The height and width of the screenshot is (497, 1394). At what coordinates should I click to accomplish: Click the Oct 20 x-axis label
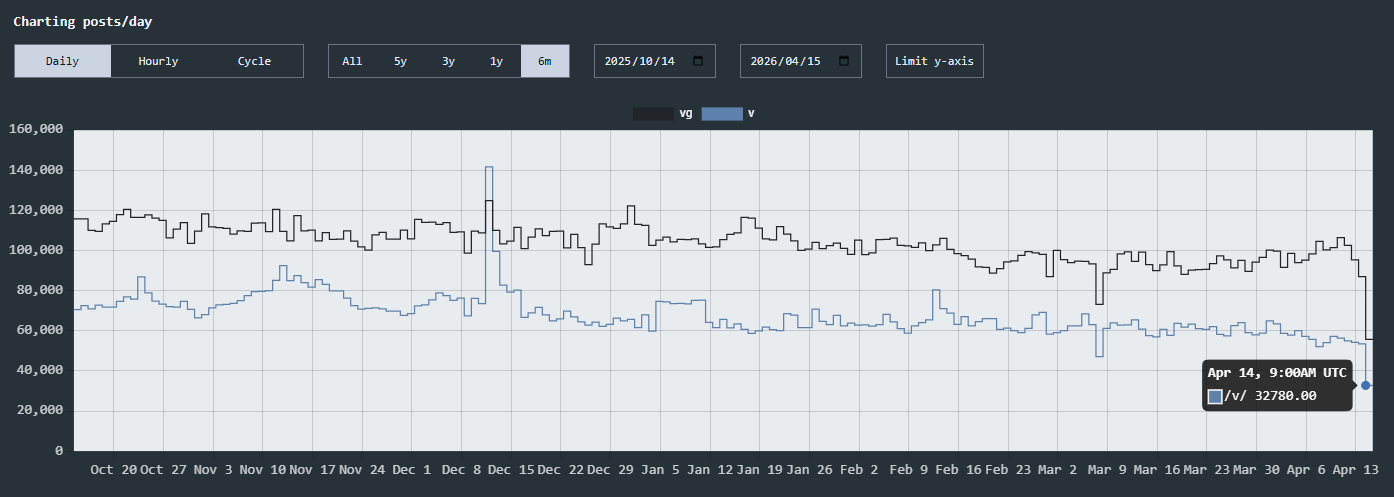point(114,469)
